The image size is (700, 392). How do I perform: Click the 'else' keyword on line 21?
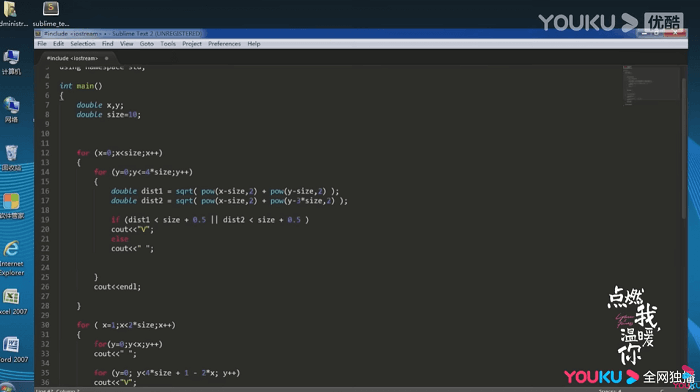click(120, 239)
